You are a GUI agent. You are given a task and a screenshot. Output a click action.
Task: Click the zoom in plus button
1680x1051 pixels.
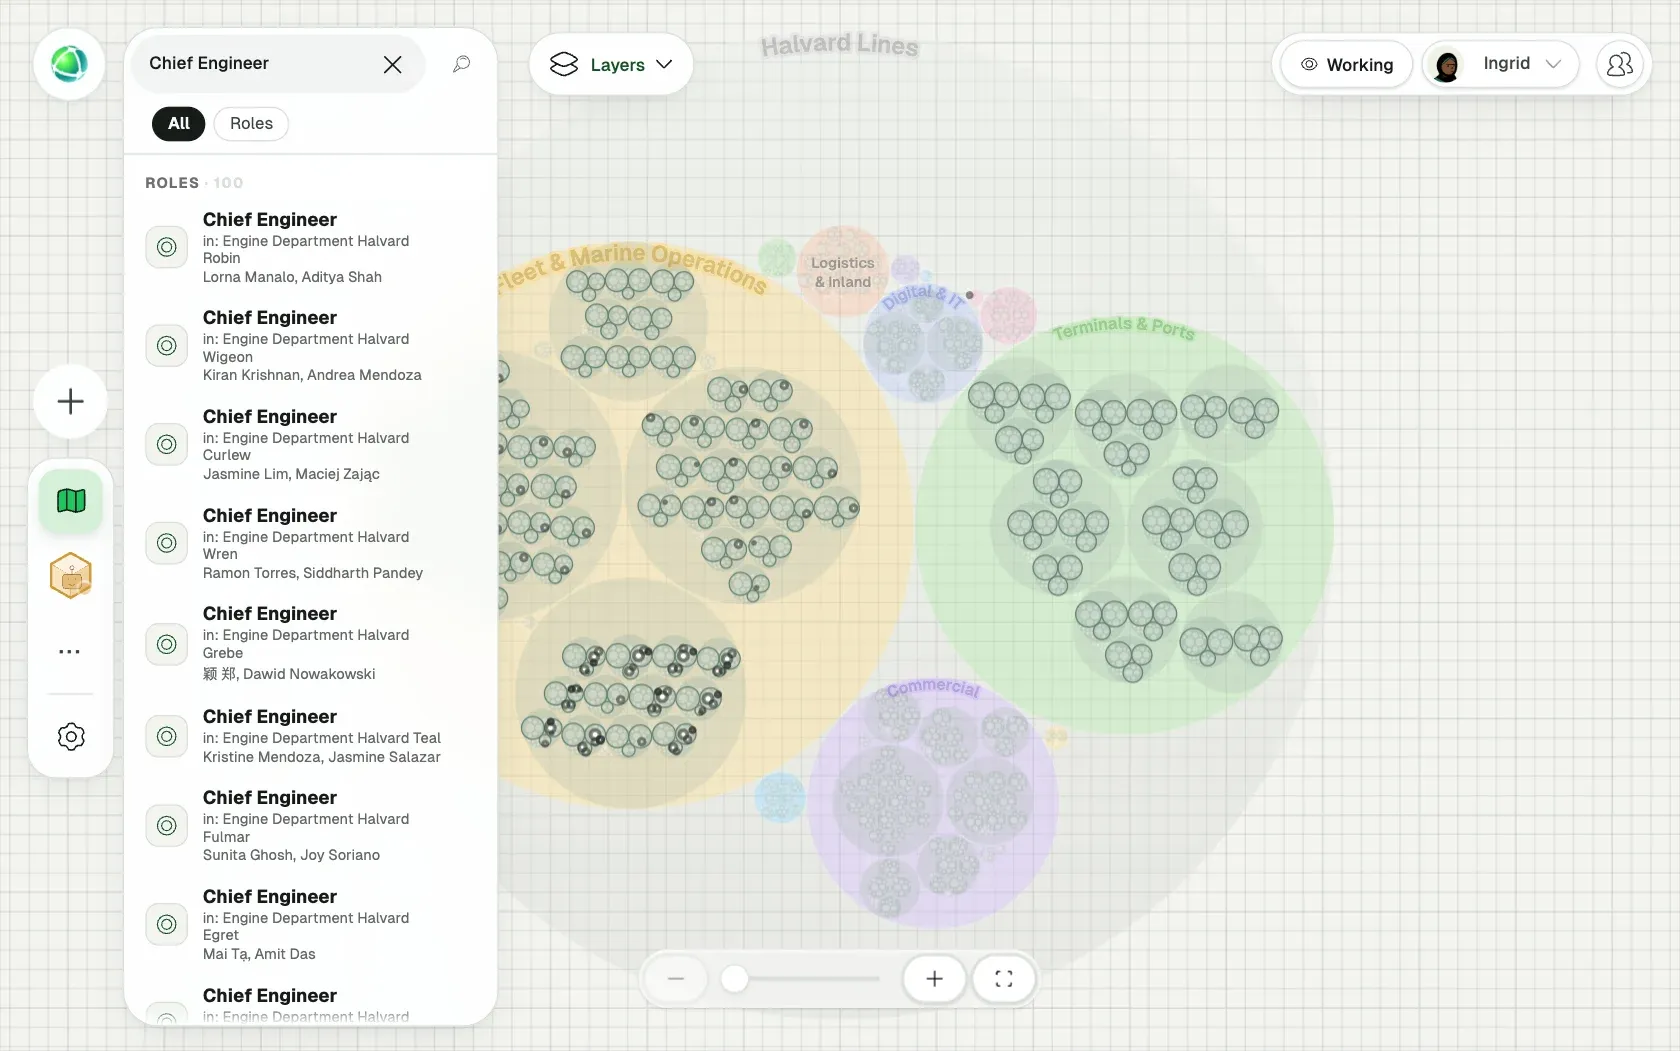coord(934,979)
